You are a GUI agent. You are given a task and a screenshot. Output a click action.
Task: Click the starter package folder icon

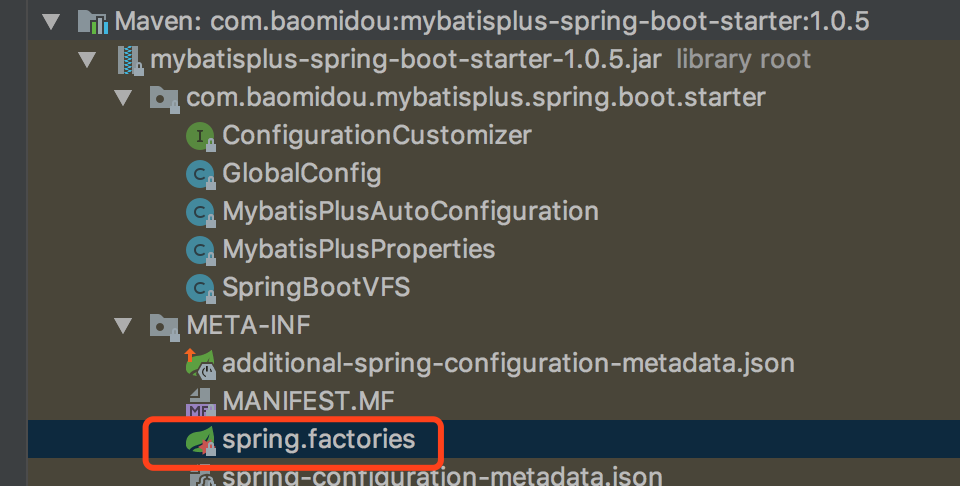pyautogui.click(x=160, y=97)
